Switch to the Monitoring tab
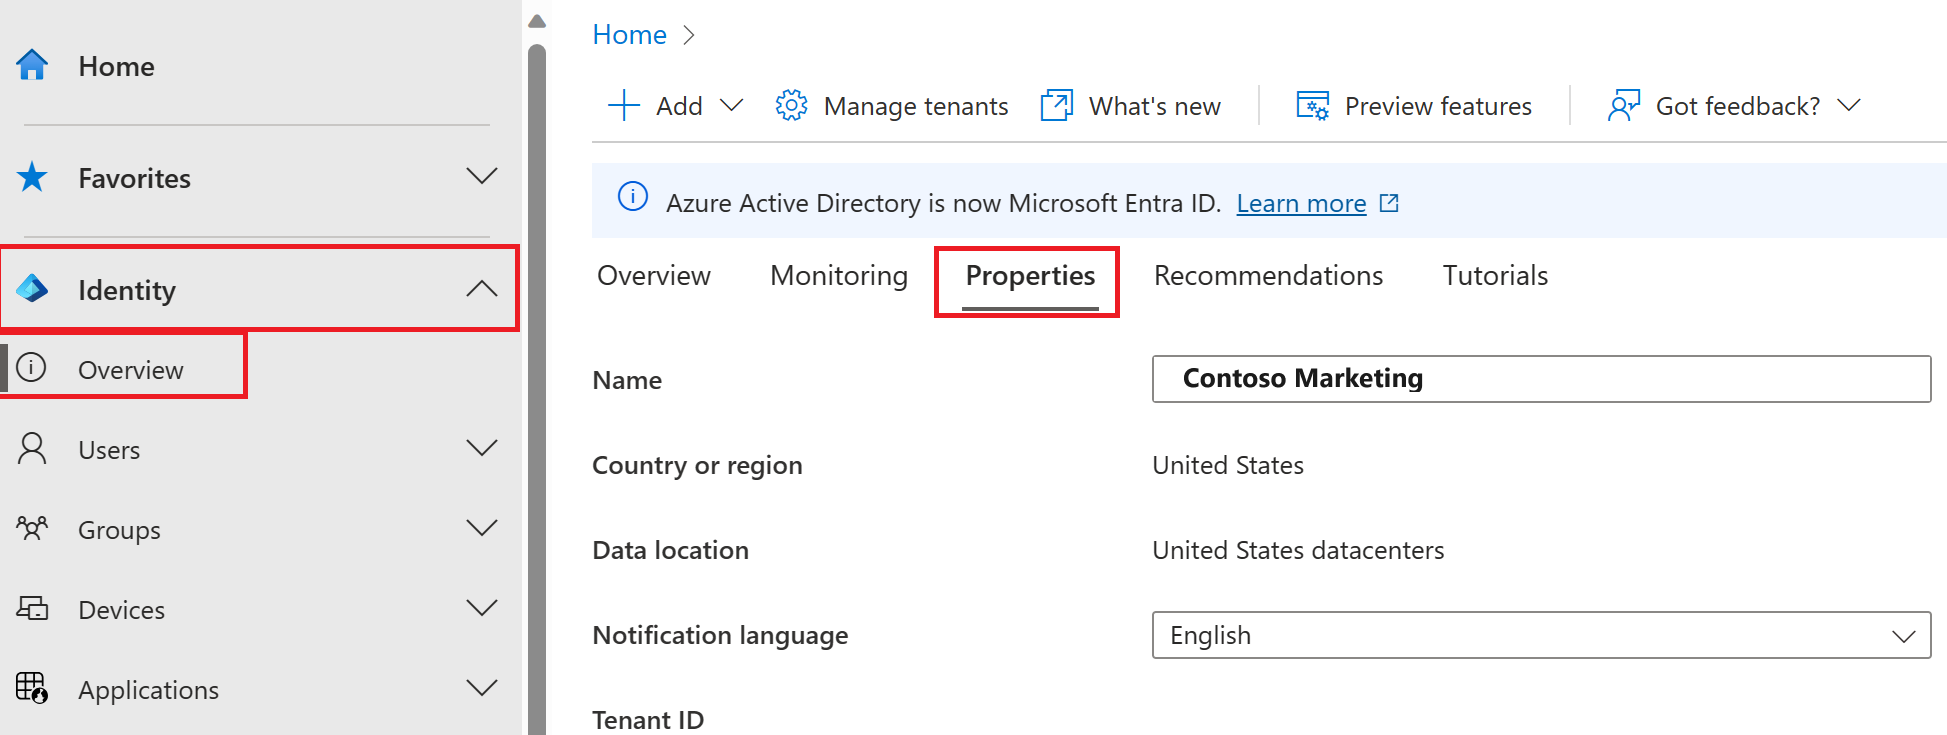This screenshot has height=735, width=1947. (839, 275)
